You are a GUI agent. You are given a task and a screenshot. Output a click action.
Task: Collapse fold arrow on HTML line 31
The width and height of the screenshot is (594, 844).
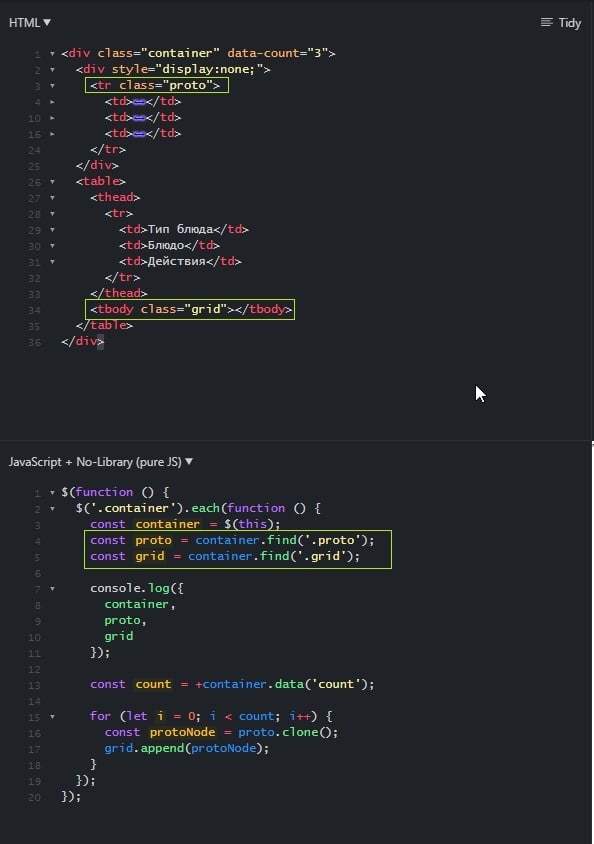pyautogui.click(x=52, y=262)
